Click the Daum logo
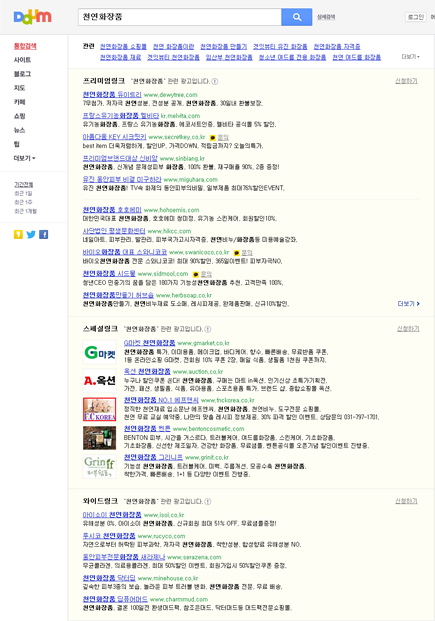The height and width of the screenshot is (621, 435). pos(32,17)
